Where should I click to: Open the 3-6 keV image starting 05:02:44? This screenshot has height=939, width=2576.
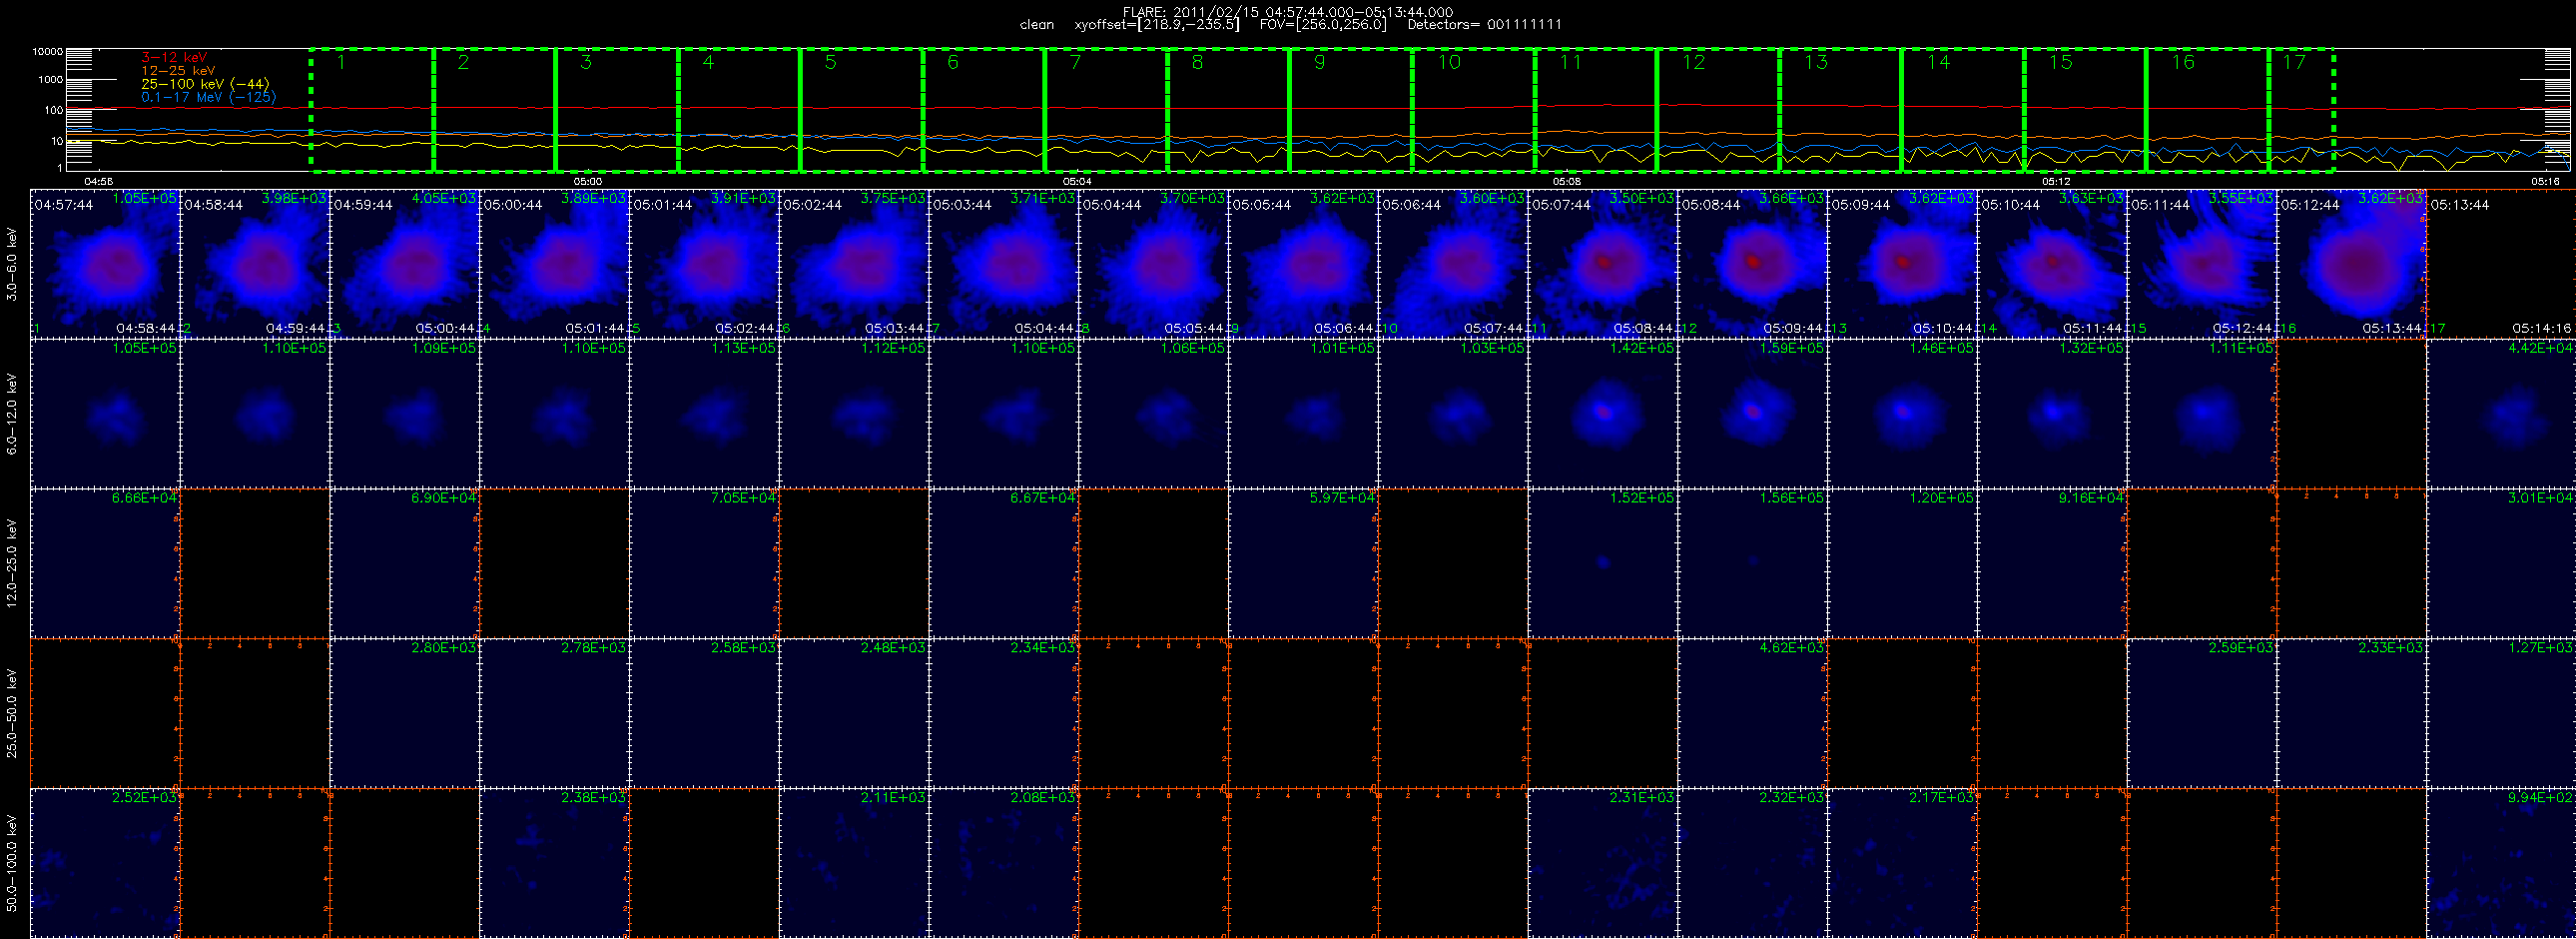(854, 264)
